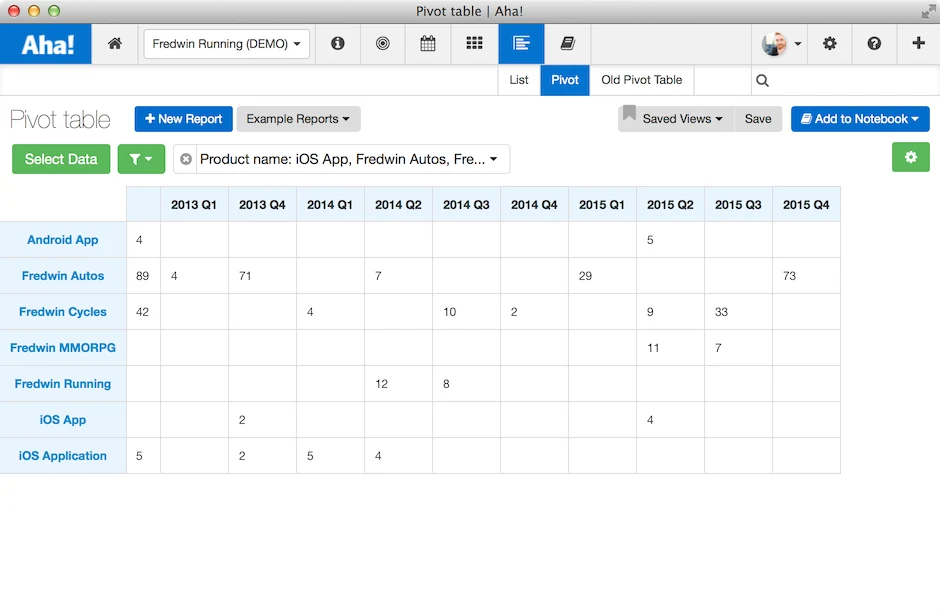940x611 pixels.
Task: Click the 2014 Q3 column header
Action: [x=466, y=204]
